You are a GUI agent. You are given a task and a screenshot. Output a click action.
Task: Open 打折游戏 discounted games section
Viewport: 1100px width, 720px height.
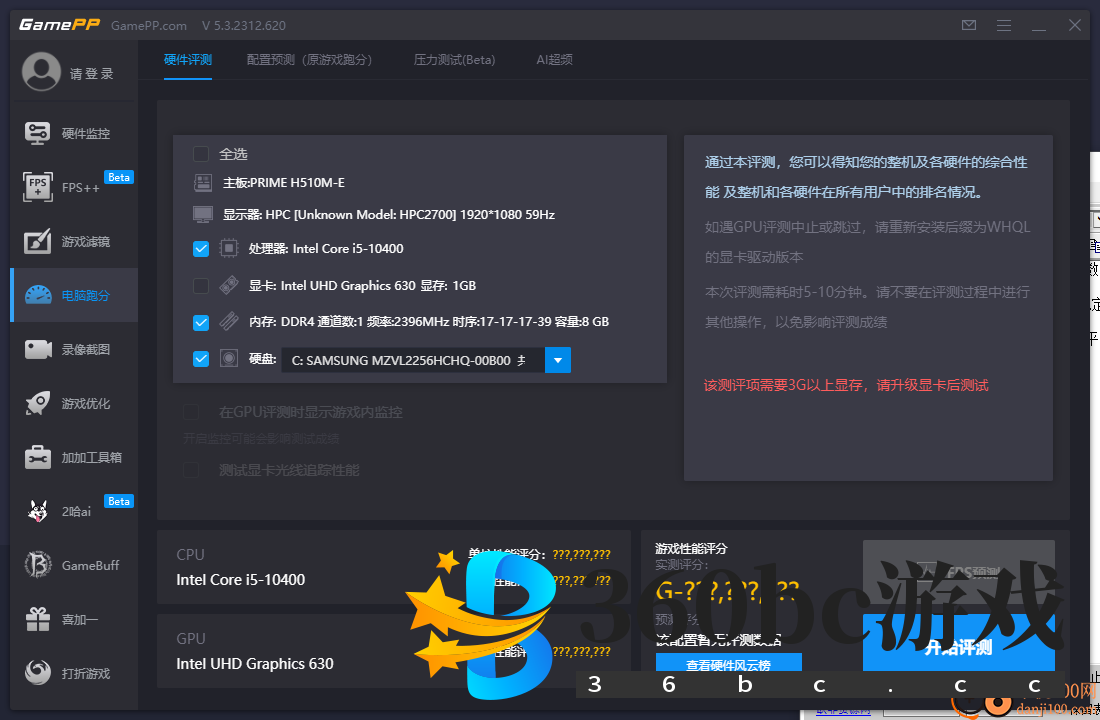click(x=73, y=672)
